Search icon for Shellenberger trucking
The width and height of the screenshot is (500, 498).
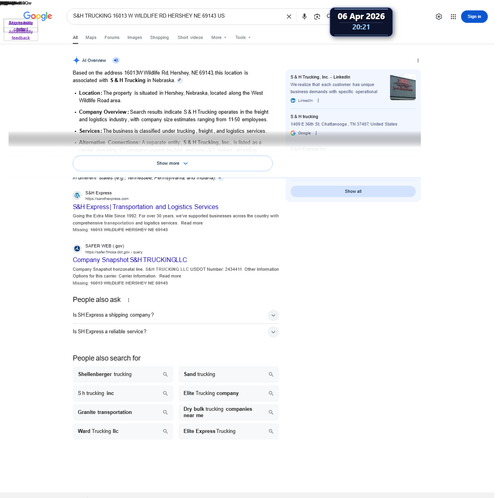[x=165, y=374]
